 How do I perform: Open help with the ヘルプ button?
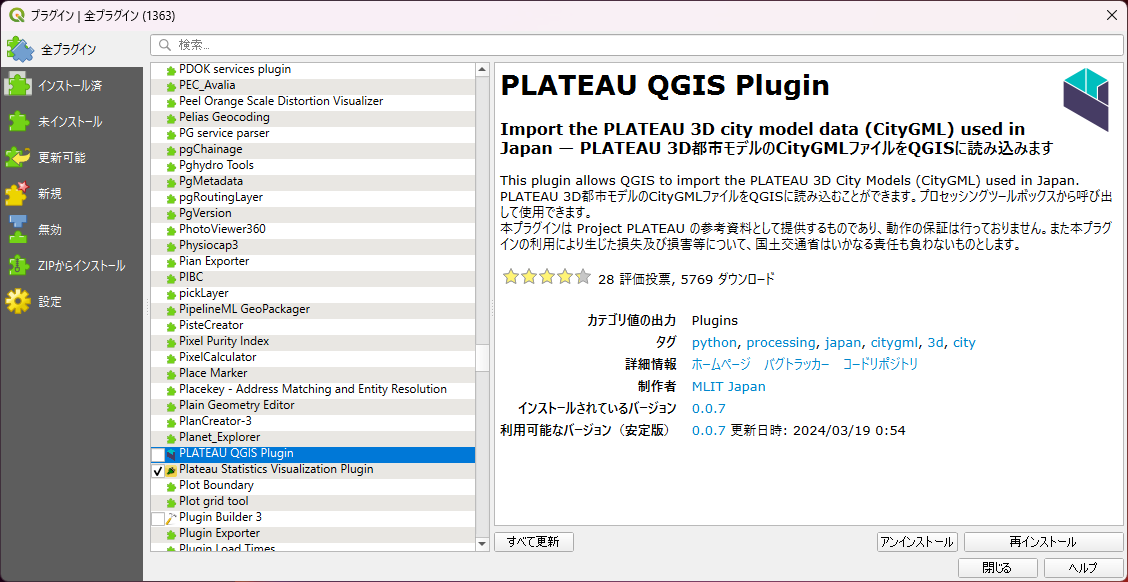pyautogui.click(x=1083, y=567)
